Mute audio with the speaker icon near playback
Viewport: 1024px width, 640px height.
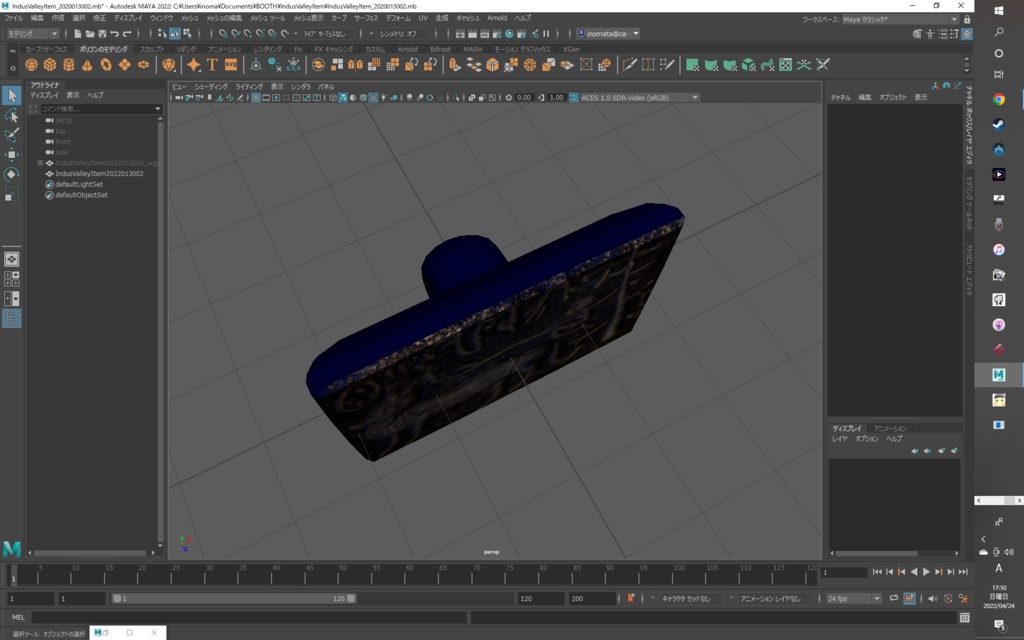933,598
